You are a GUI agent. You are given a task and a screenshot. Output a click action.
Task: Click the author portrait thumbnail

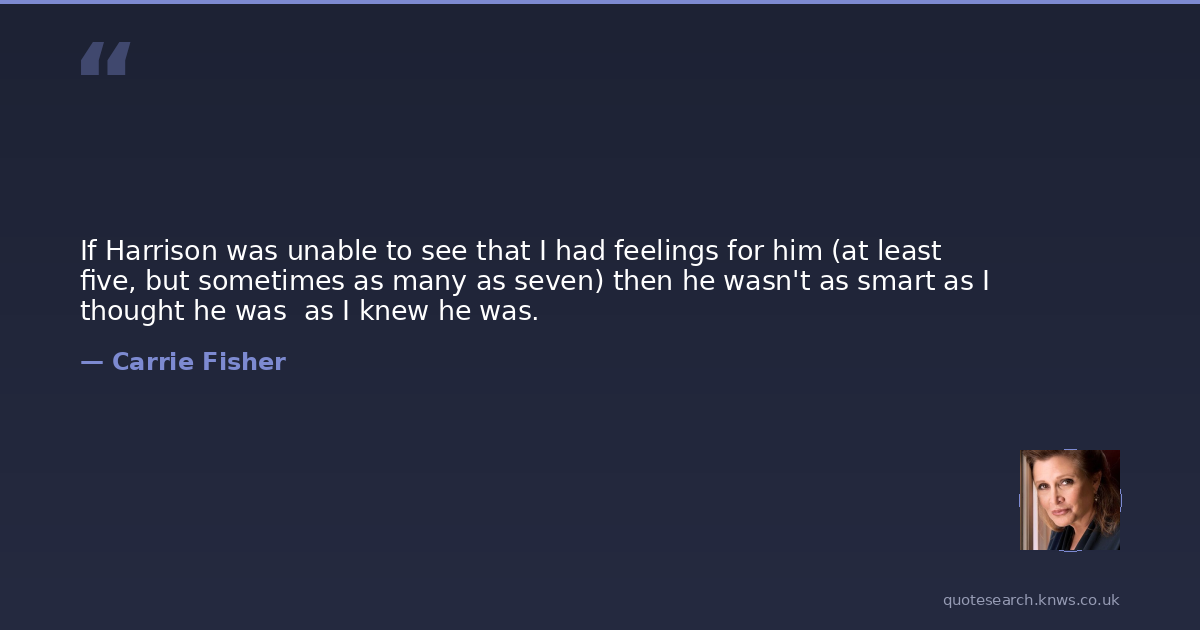coord(1069,500)
